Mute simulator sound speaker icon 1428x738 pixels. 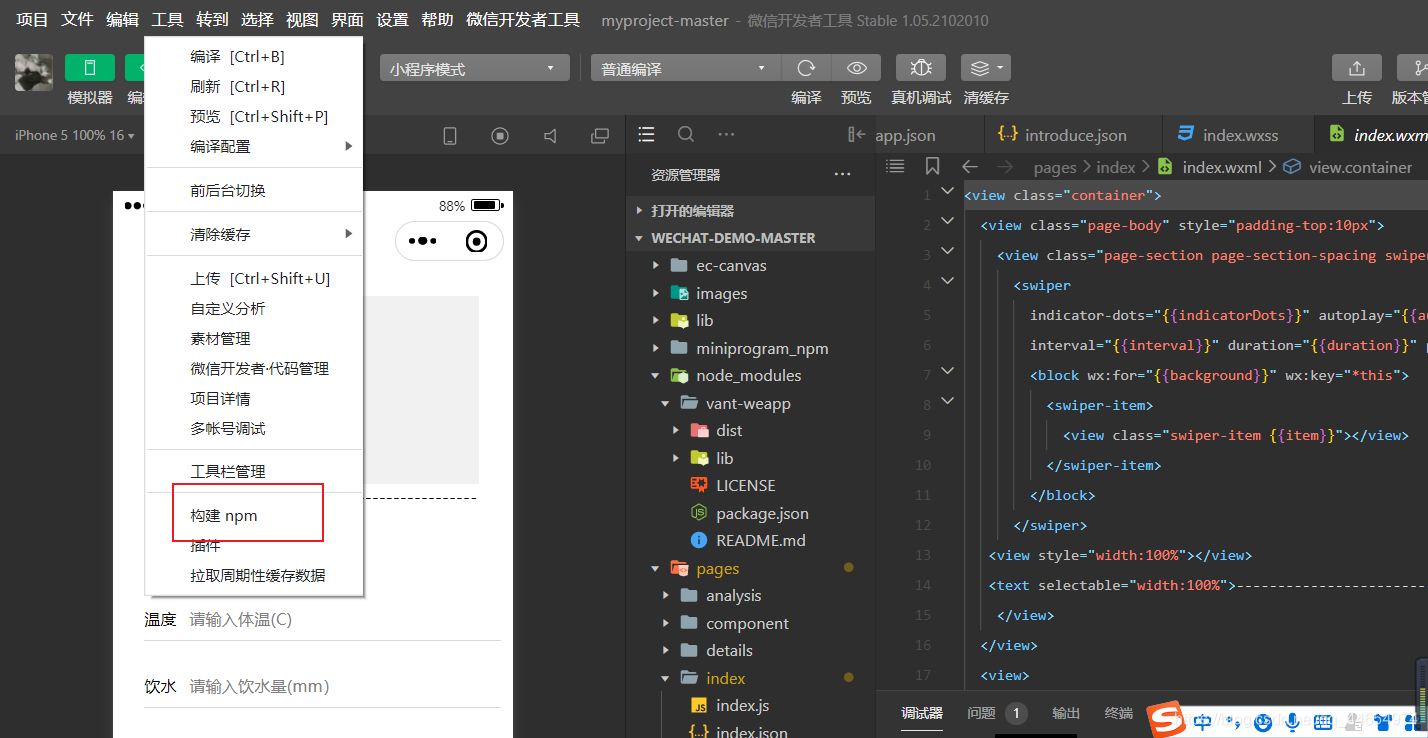(x=550, y=136)
